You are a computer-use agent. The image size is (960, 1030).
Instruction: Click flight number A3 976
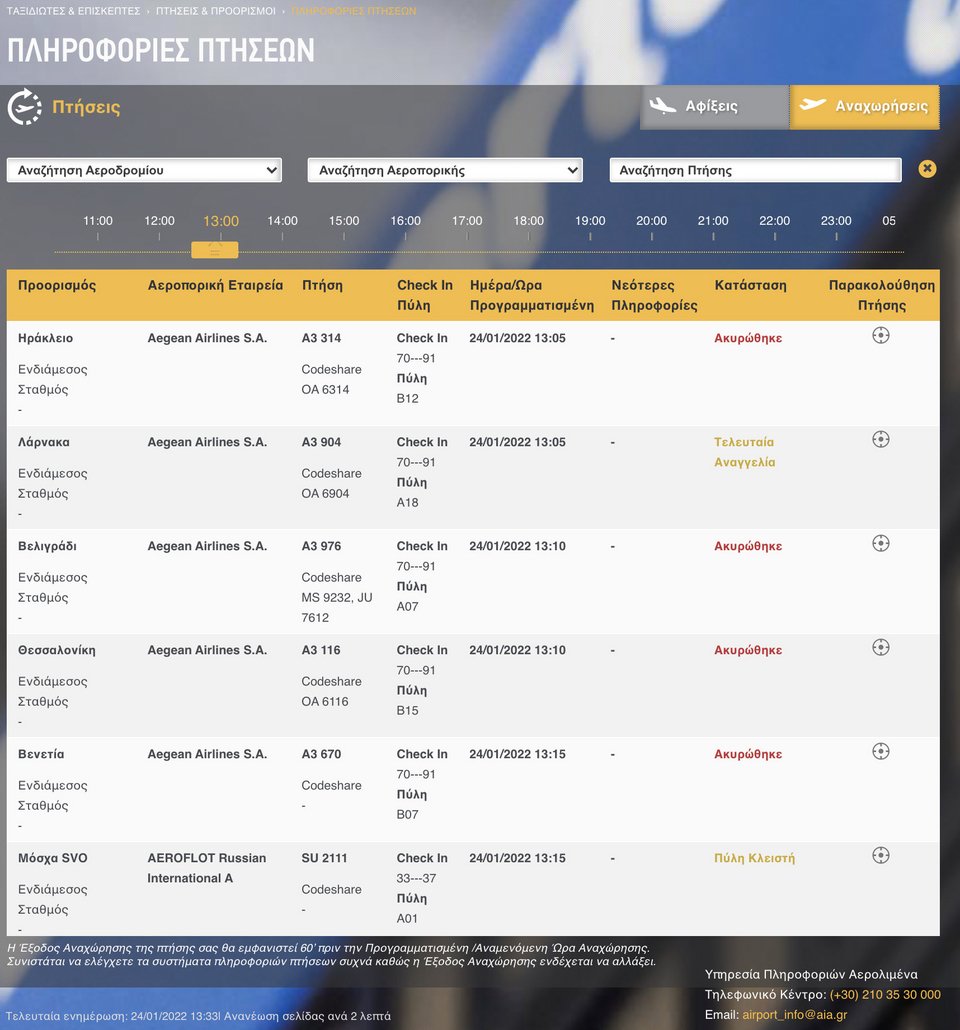pyautogui.click(x=321, y=546)
